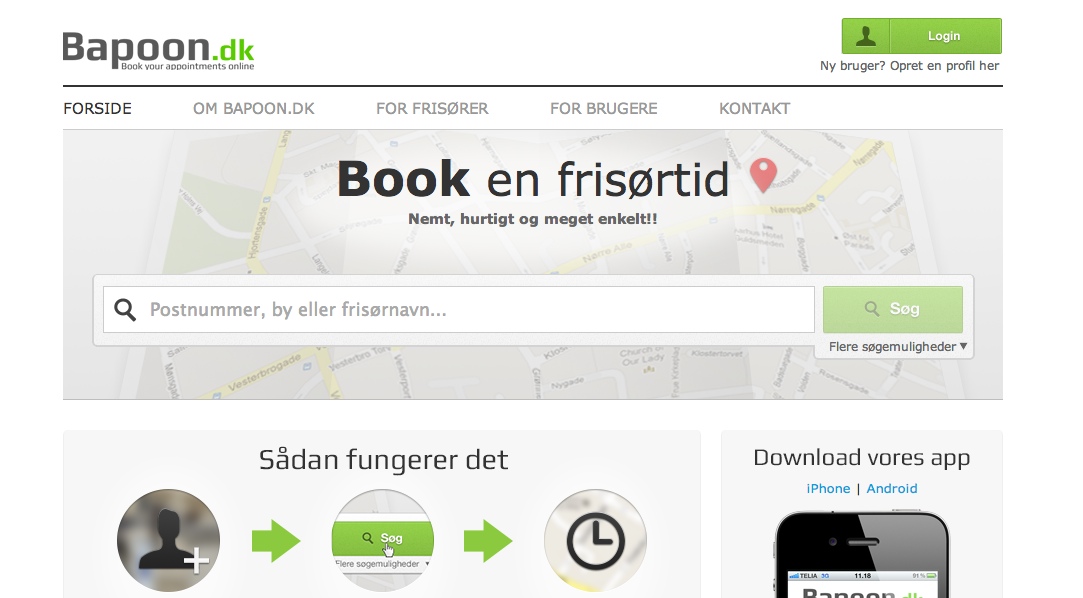Viewport: 1083px width, 598px height.
Task: Open the KONTAKT page
Action: click(754, 108)
